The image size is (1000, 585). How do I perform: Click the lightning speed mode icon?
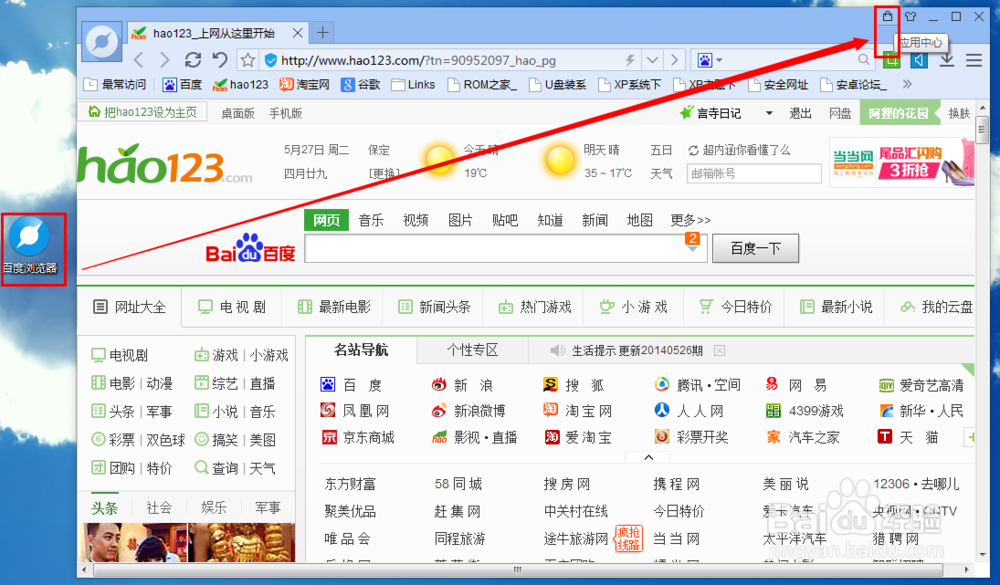(630, 60)
